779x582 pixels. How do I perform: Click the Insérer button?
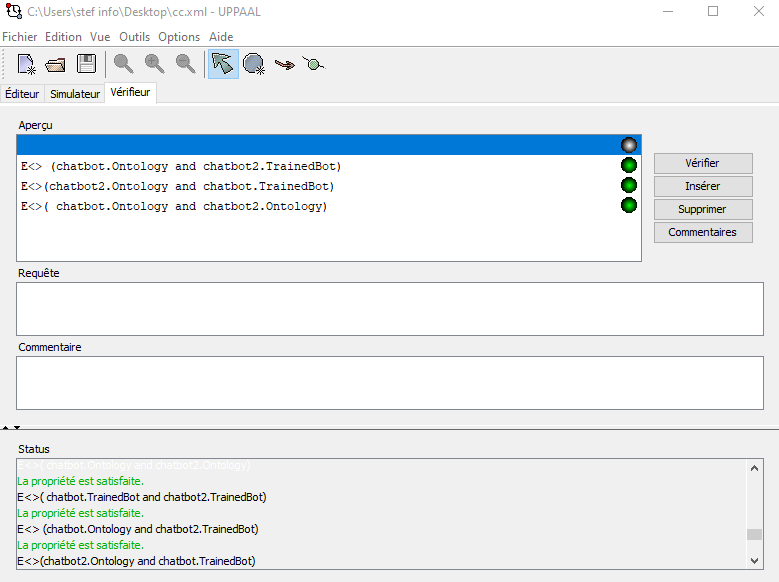tap(702, 186)
